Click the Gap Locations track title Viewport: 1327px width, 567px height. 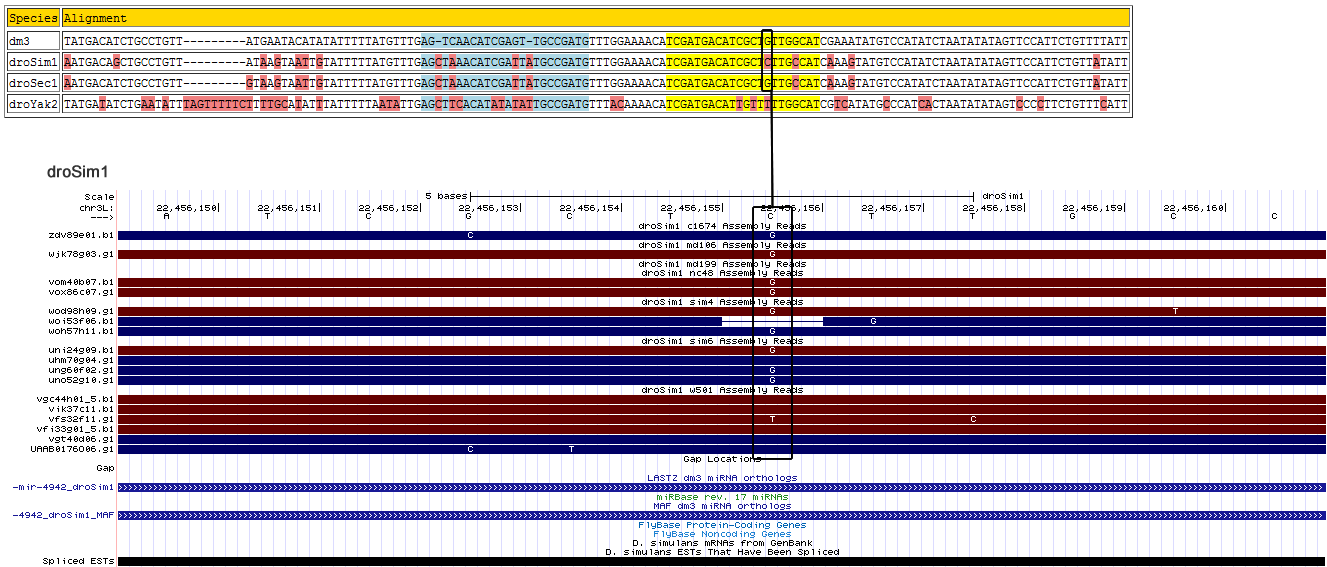tap(722, 459)
